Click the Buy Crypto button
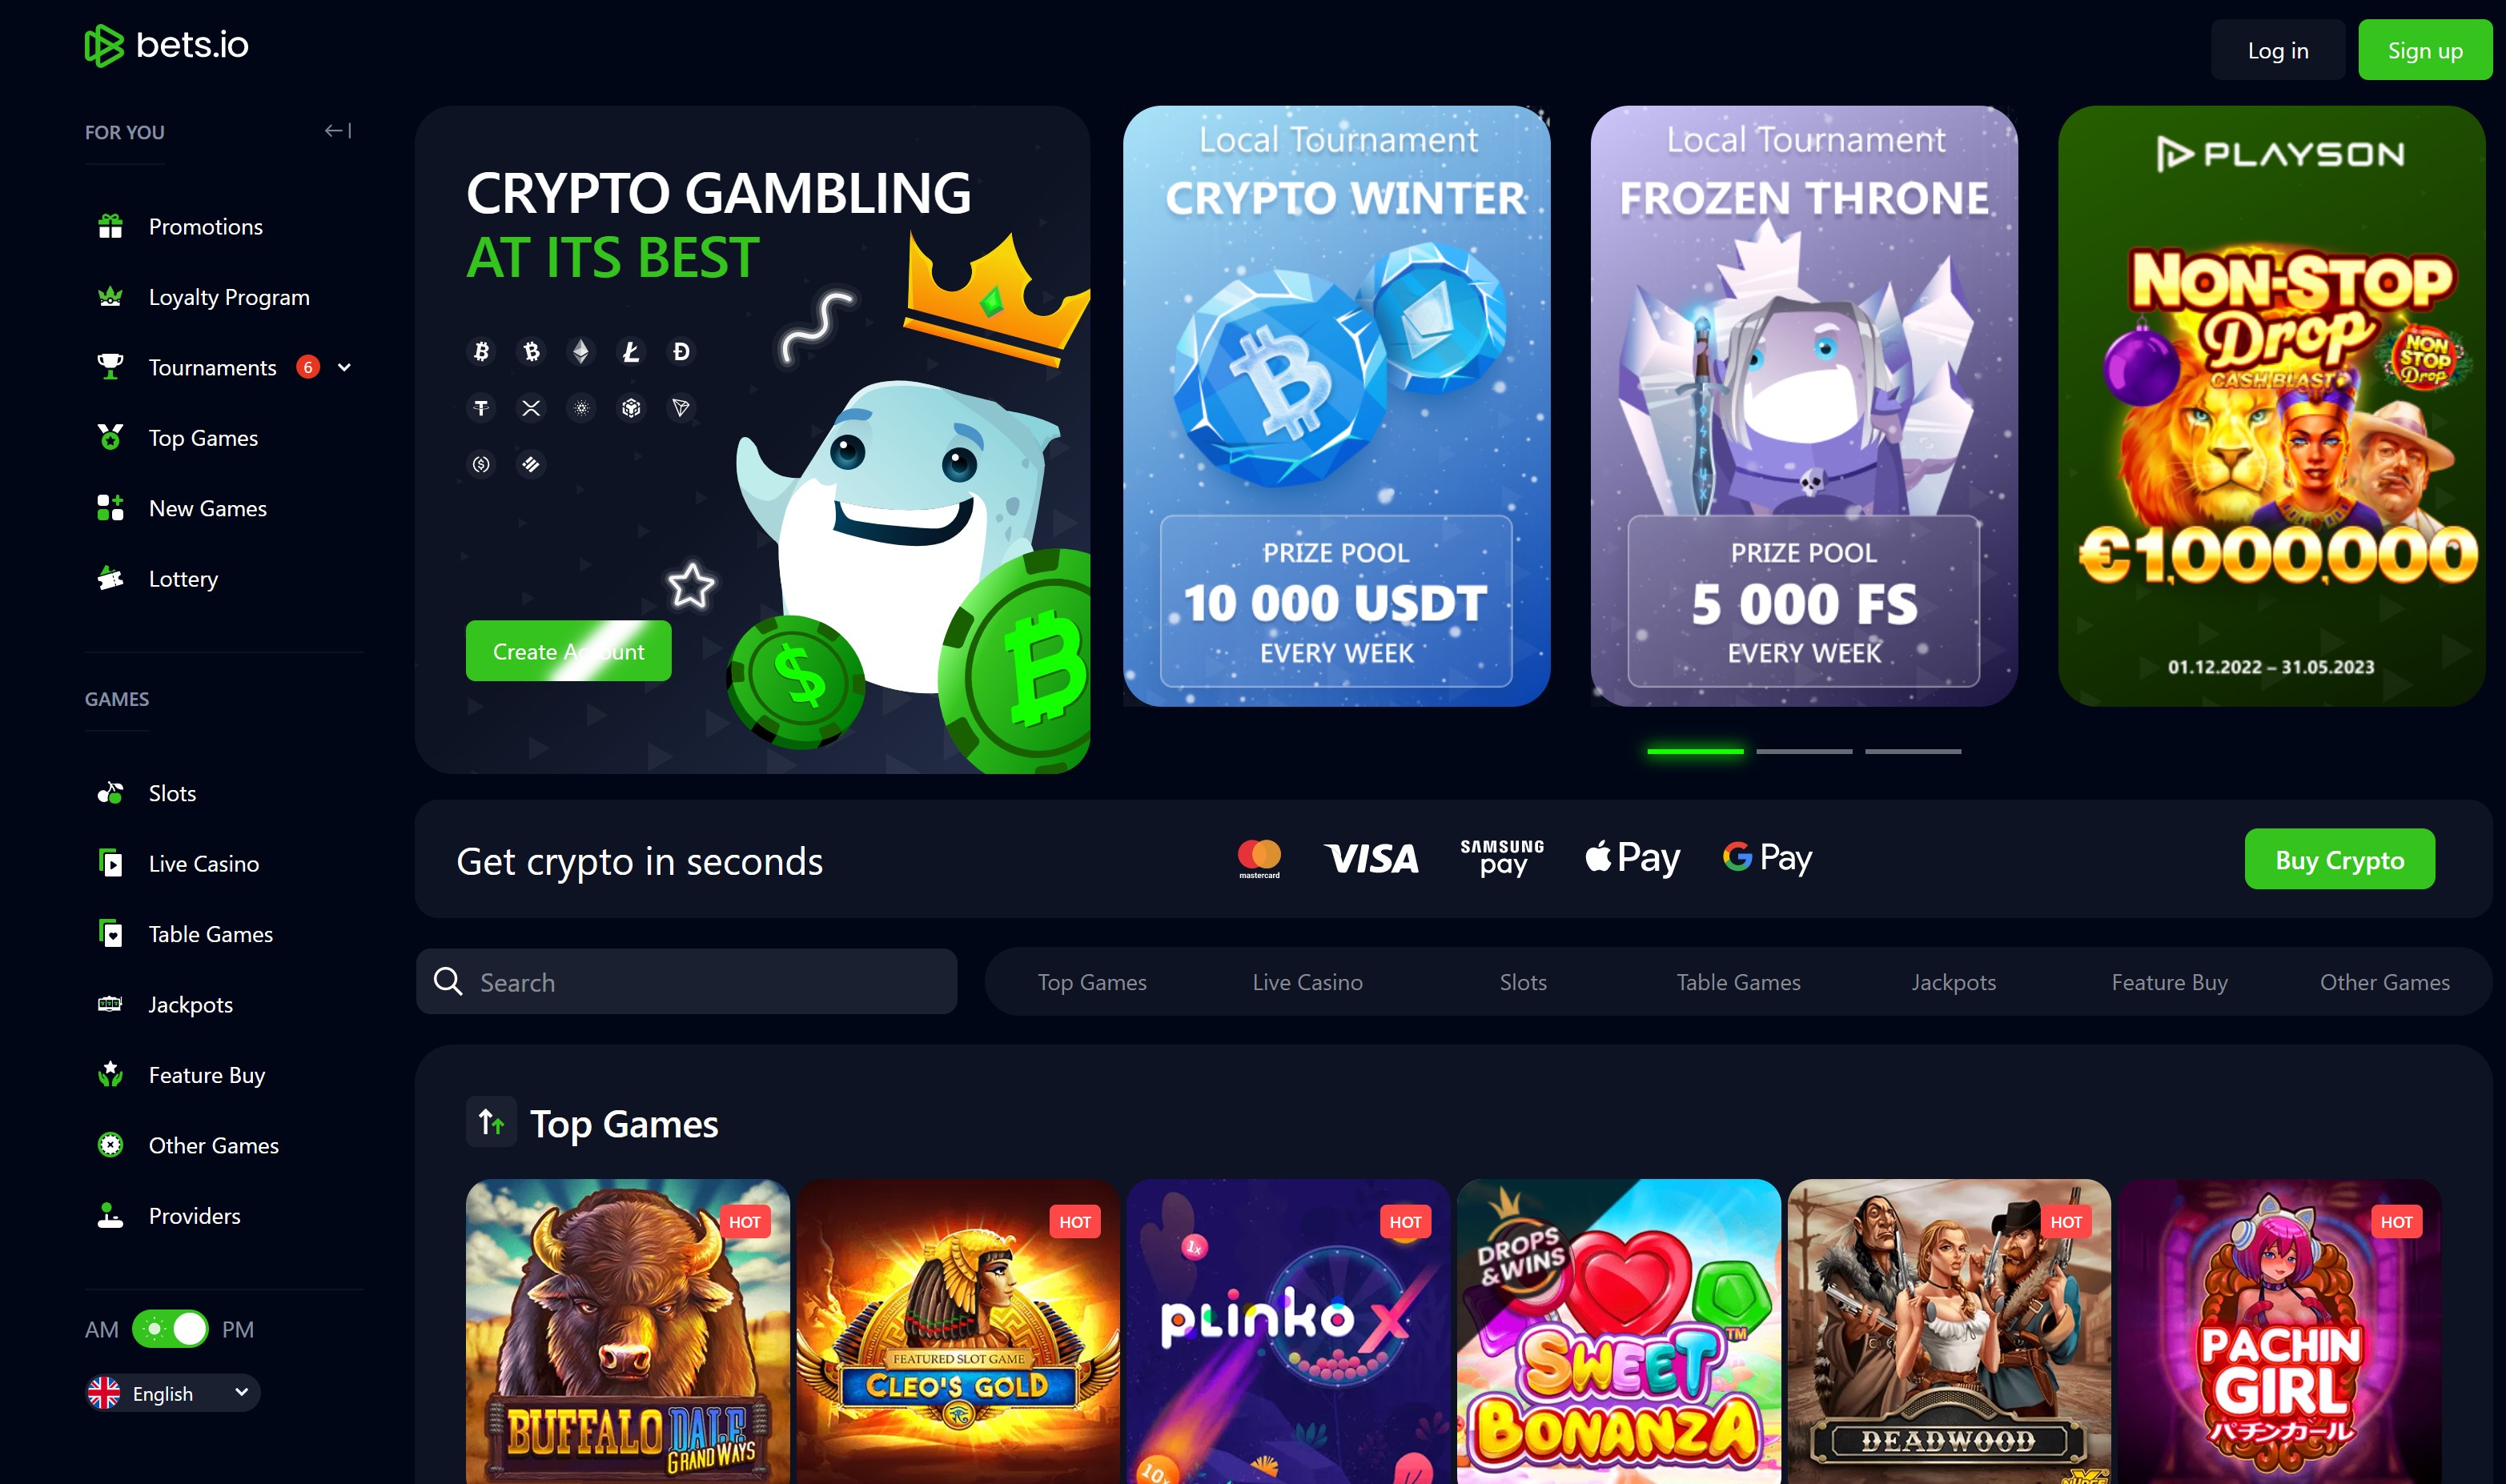Screen dimensions: 2506x1484 click(2339, 859)
